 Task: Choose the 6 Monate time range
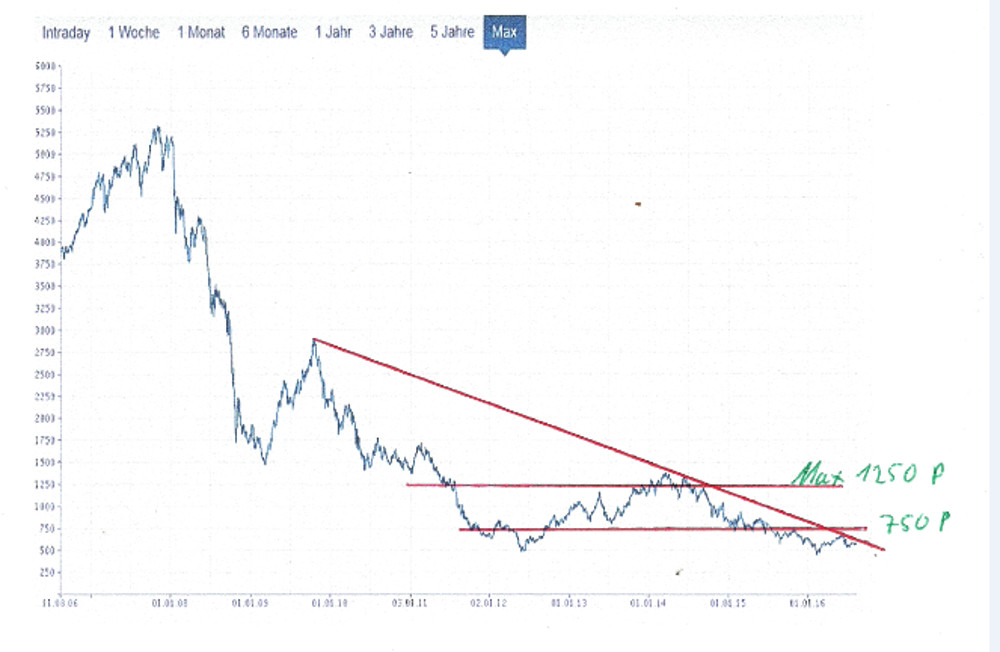(x=269, y=33)
